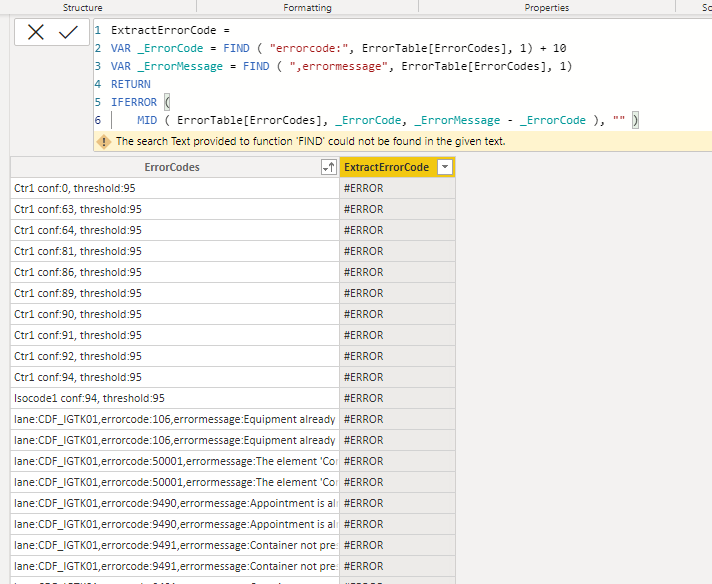Open the ExtractErrorCode column dropdown arrow
The height and width of the screenshot is (584, 712).
point(445,167)
